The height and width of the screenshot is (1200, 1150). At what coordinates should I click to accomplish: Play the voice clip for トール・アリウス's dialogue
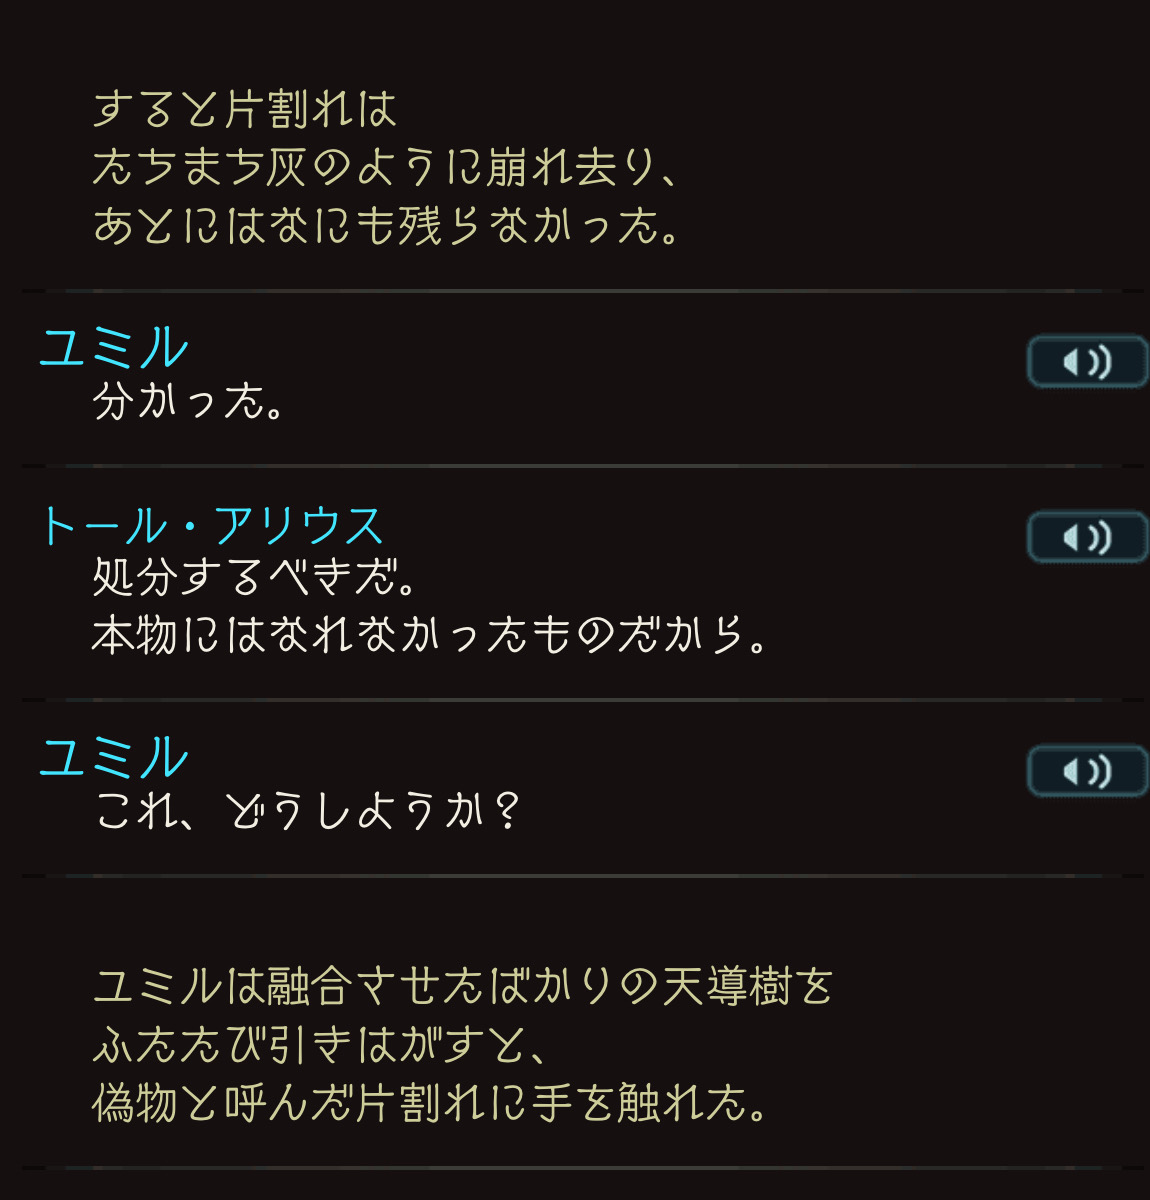[x=1087, y=537]
